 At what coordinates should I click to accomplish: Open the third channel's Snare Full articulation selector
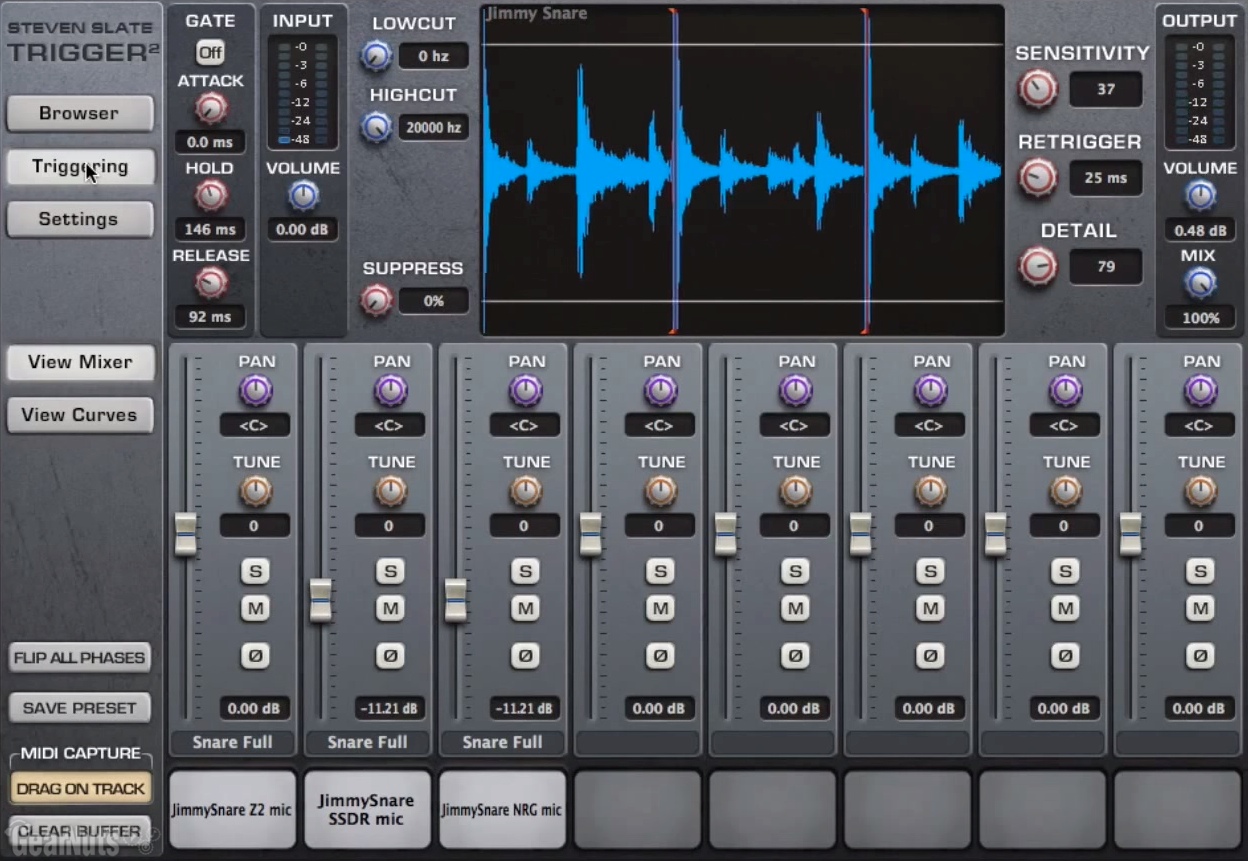(503, 742)
